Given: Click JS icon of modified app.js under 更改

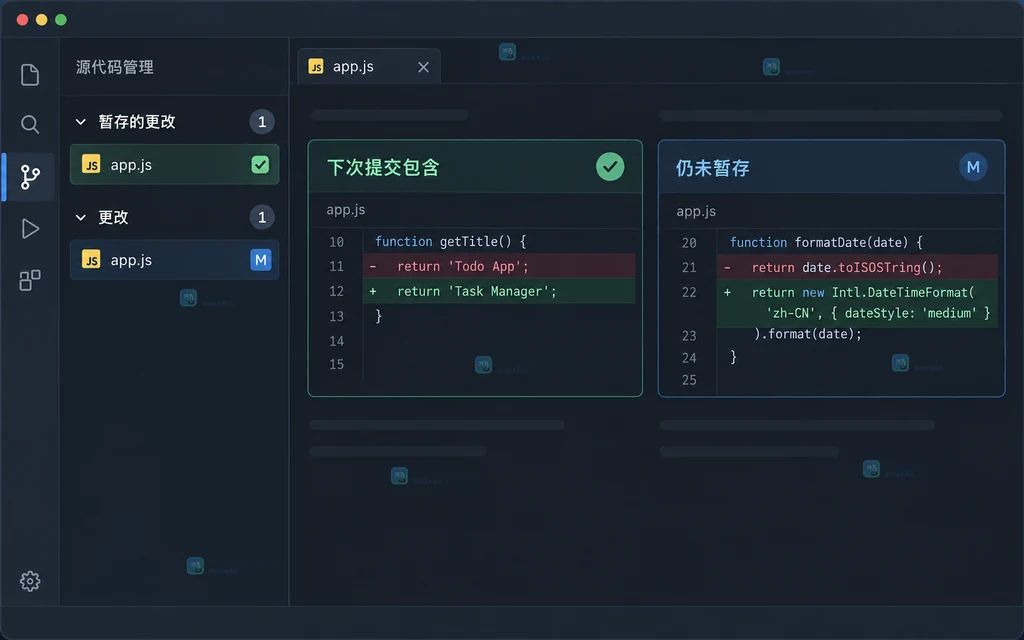Looking at the screenshot, I should click(x=91, y=259).
